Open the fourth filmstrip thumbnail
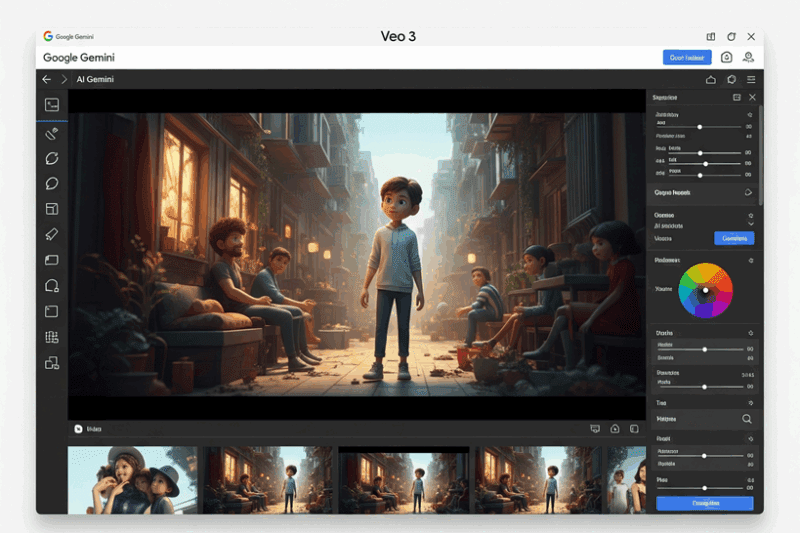The height and width of the screenshot is (533, 800). click(538, 480)
